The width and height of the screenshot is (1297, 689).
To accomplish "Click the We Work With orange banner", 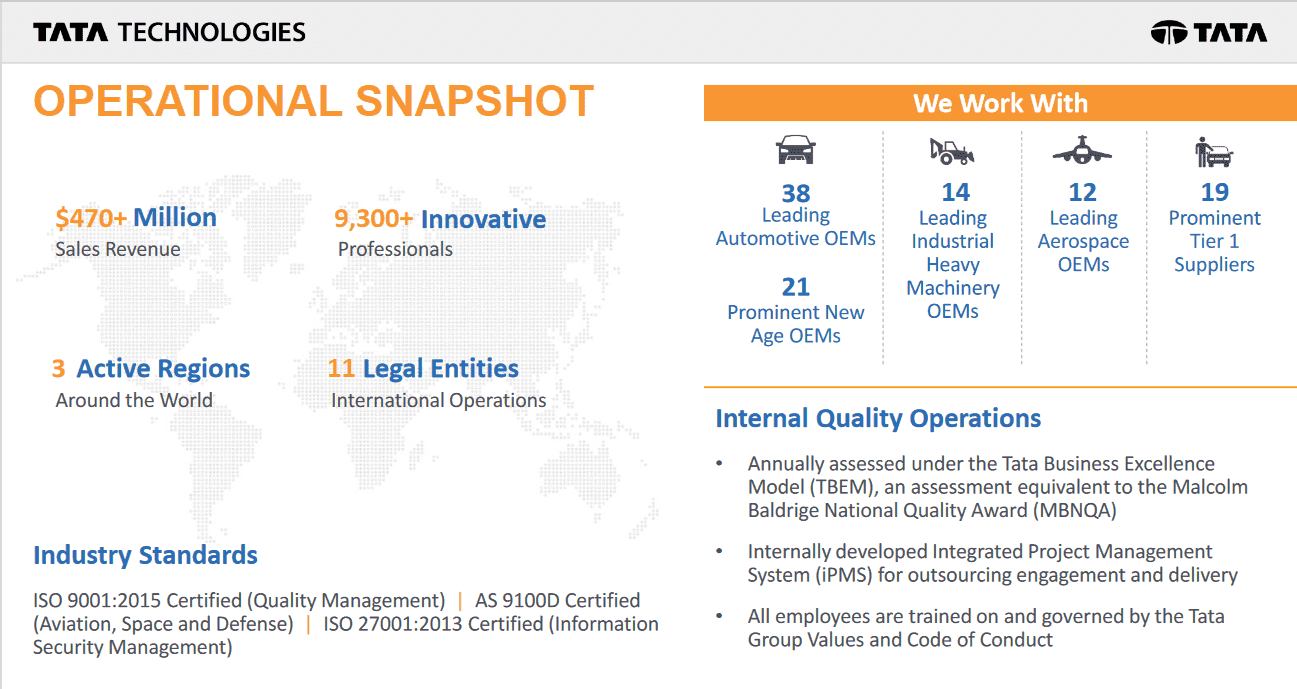I will point(1000,103).
